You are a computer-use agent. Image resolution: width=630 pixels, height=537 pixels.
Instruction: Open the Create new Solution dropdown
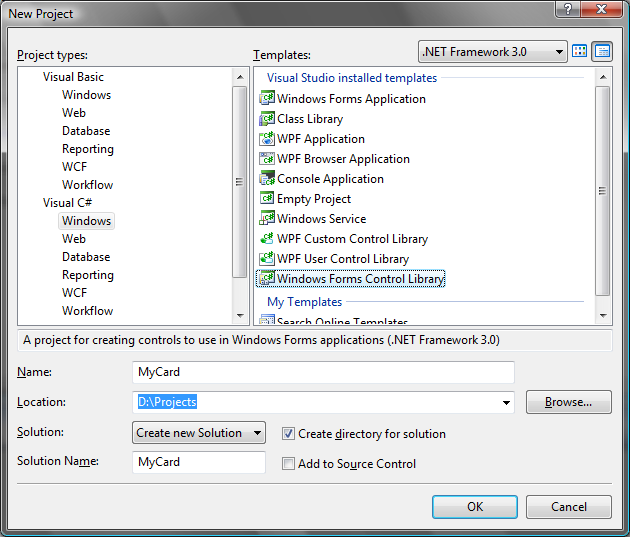(198, 433)
